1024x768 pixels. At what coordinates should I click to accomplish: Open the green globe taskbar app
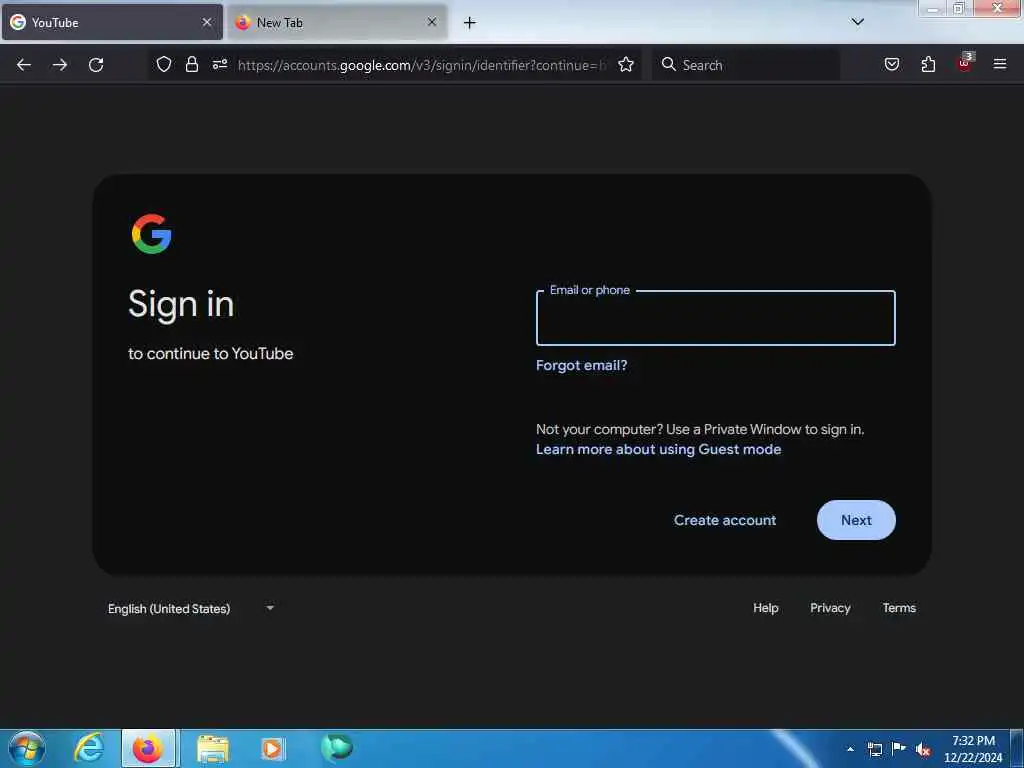click(x=336, y=748)
